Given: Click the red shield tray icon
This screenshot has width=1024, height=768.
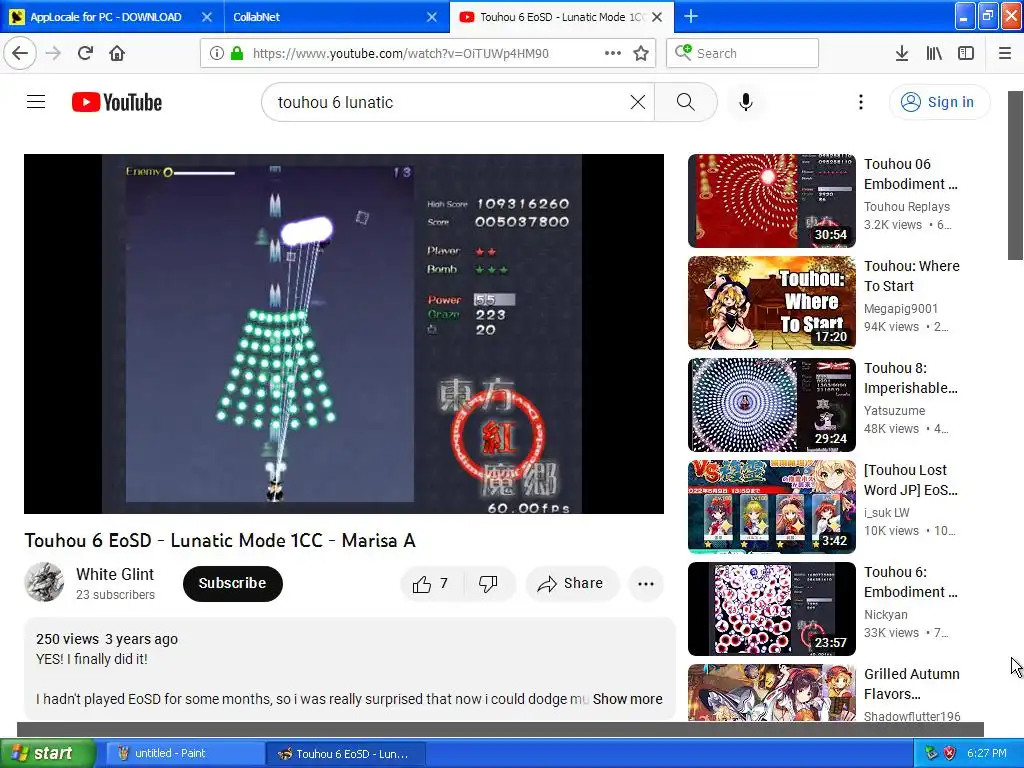Looking at the screenshot, I should (x=950, y=753).
